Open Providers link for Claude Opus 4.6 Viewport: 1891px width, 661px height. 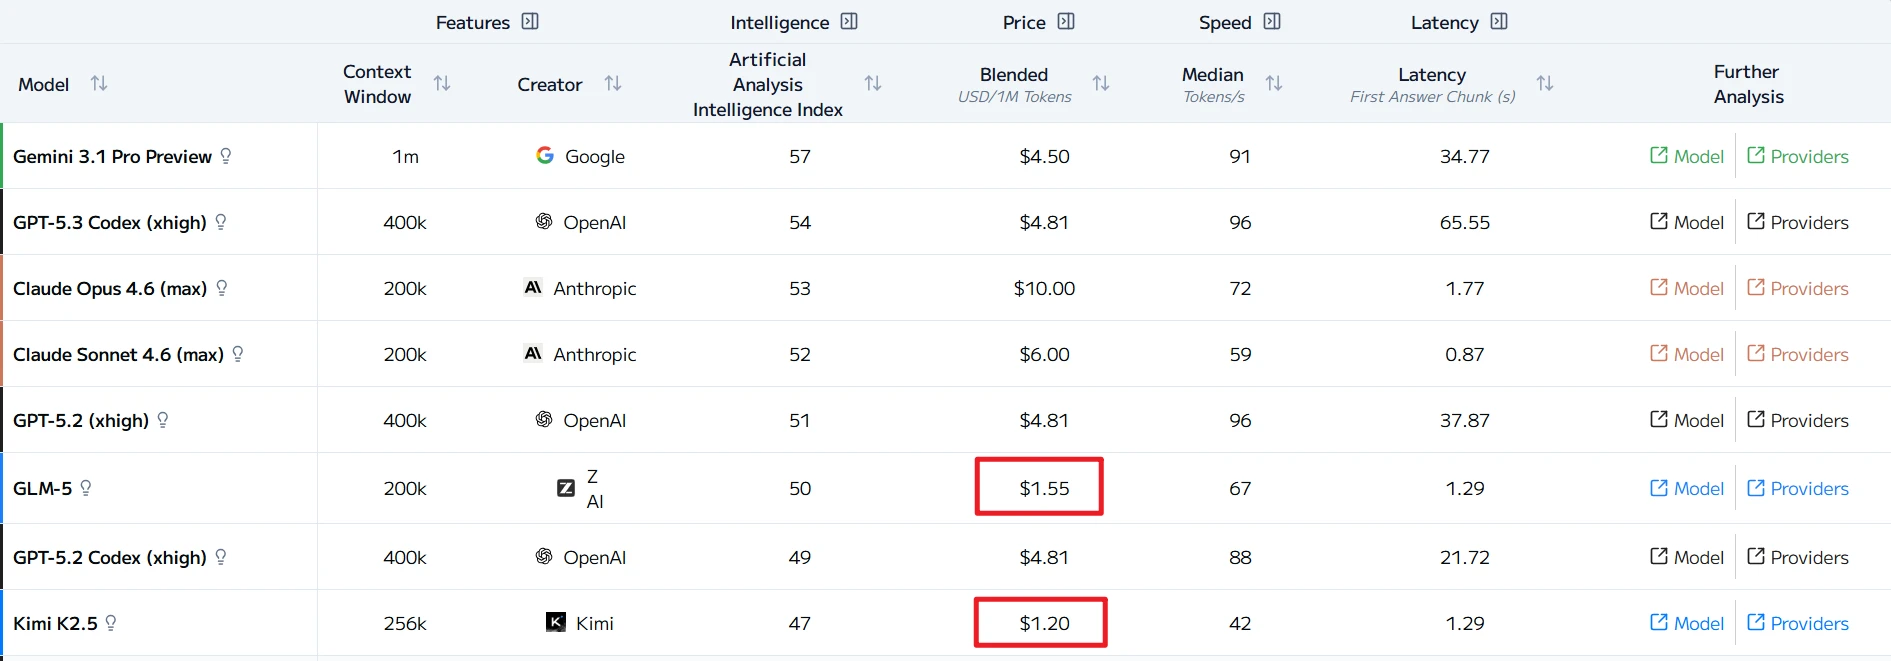pyautogui.click(x=1798, y=288)
